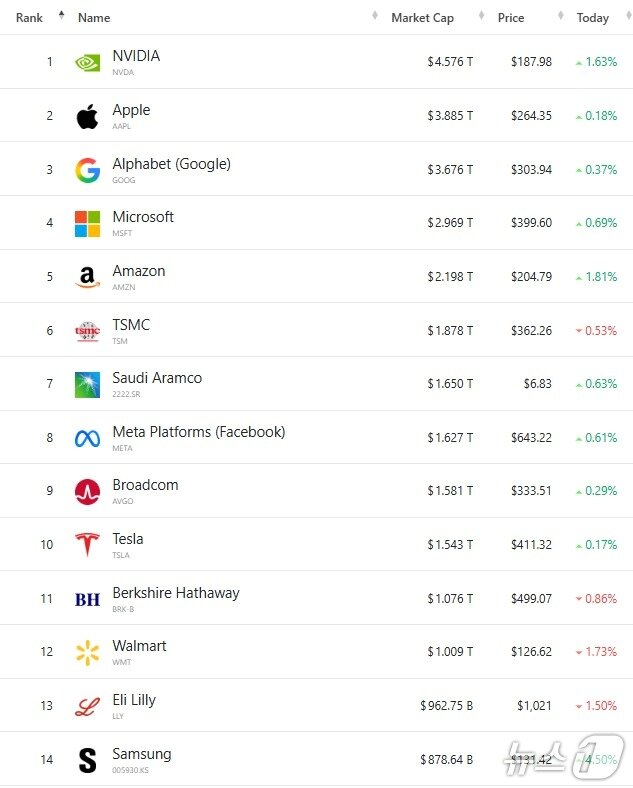The image size is (633, 788).
Task: Sort by Today change column
Action: pos(592,17)
